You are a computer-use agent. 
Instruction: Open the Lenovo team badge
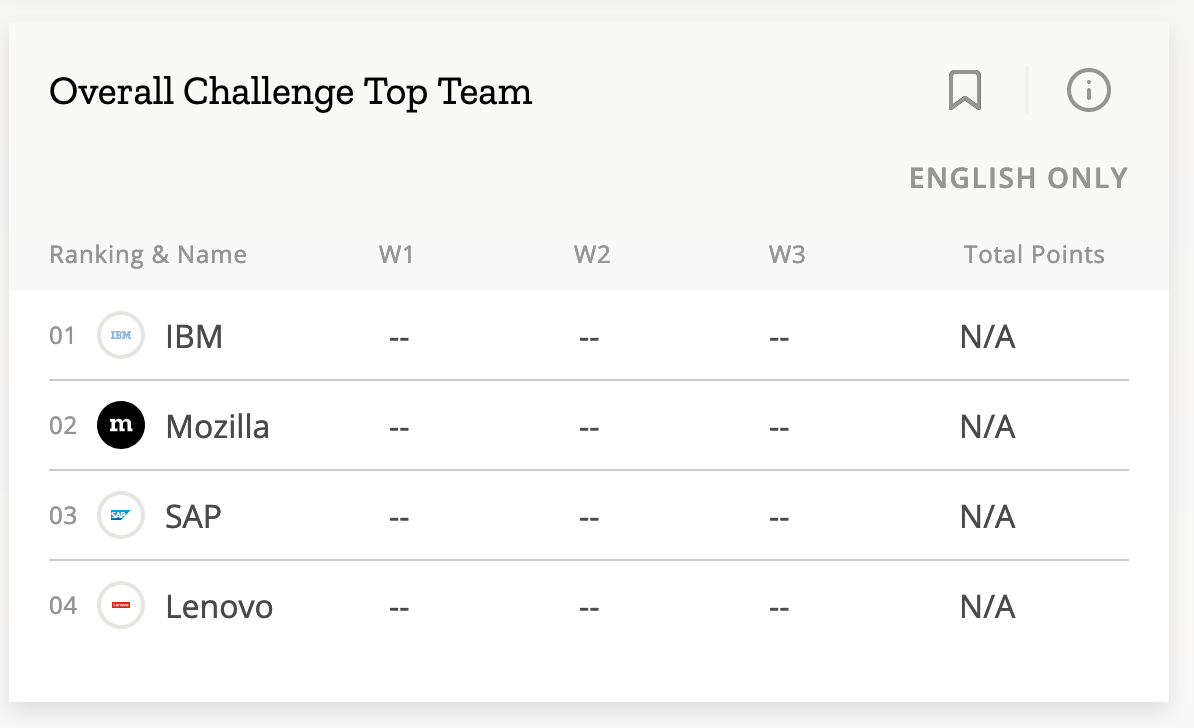pyautogui.click(x=120, y=605)
